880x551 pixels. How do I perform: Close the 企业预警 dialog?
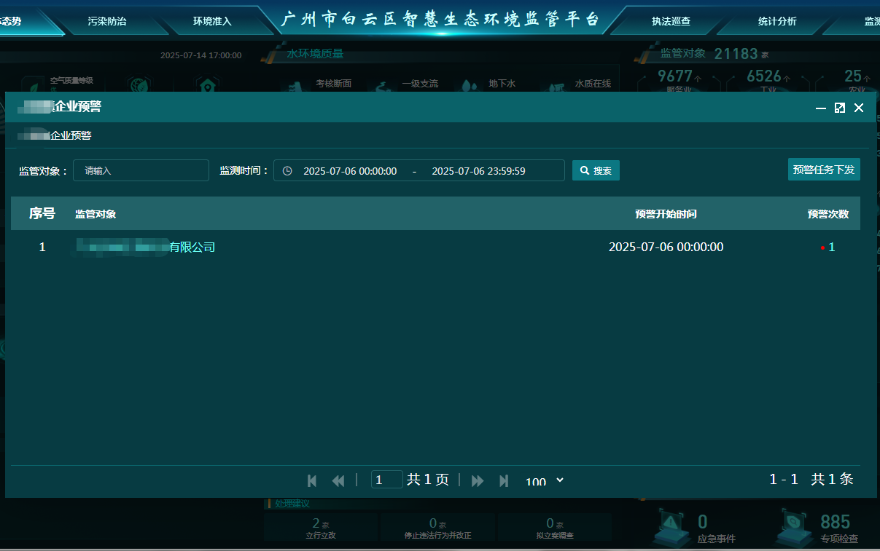click(x=858, y=108)
